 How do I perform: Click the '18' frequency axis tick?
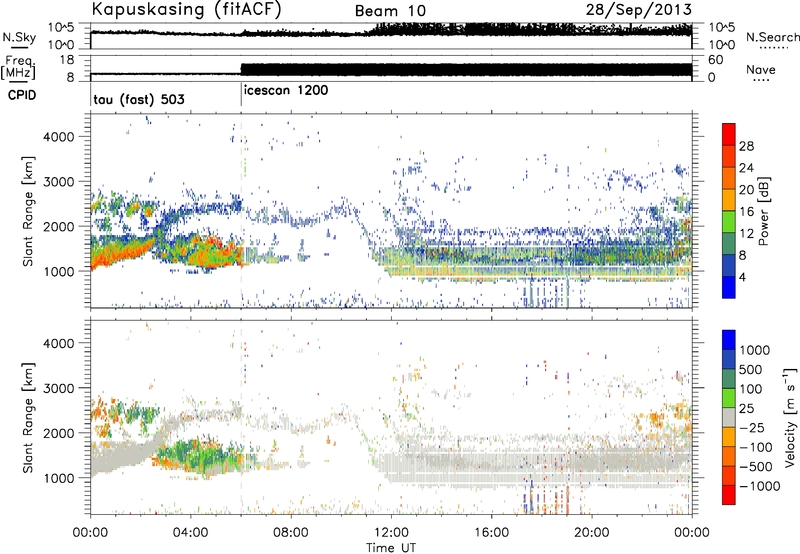coord(66,60)
